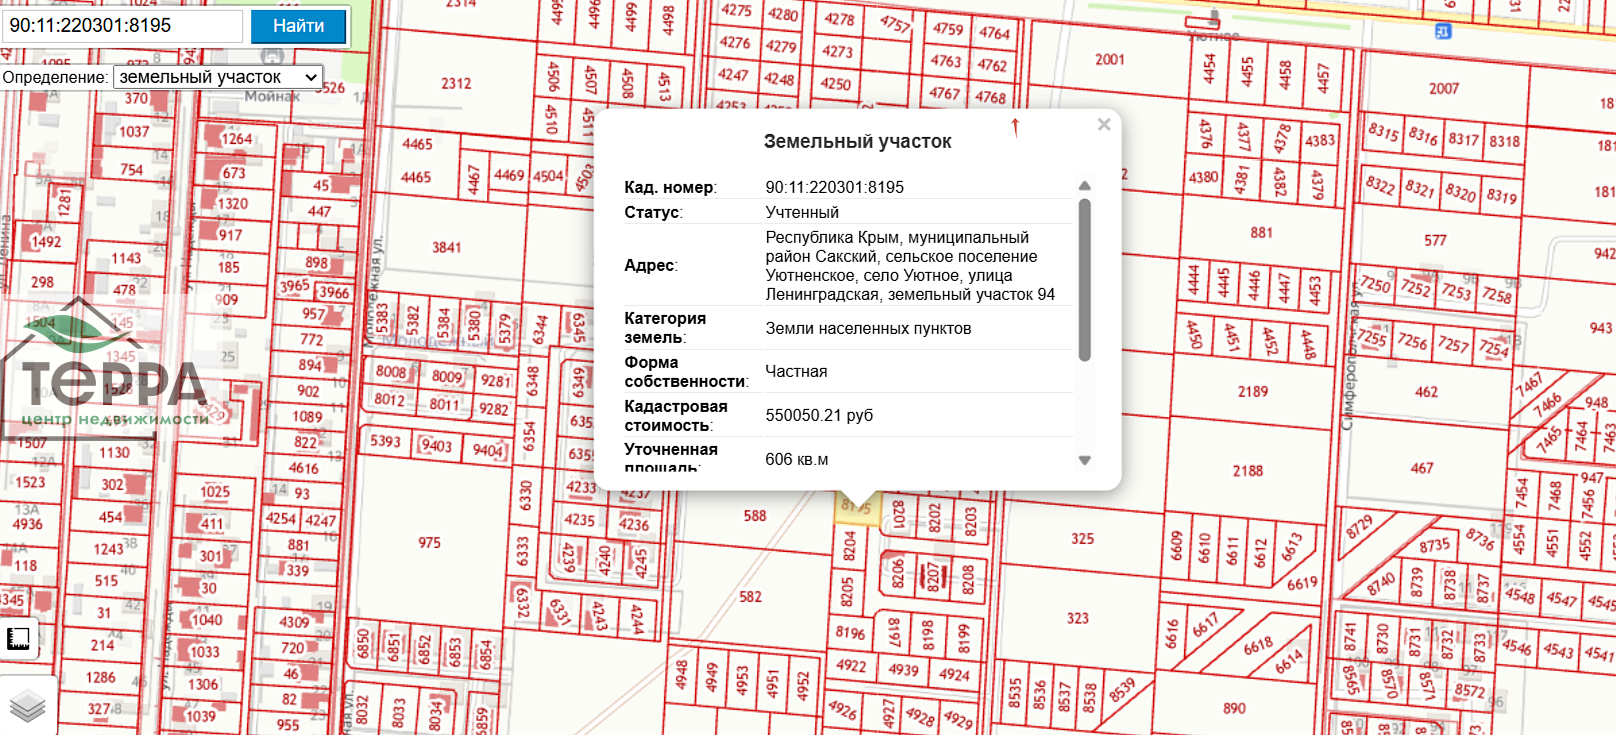Select parcel 3841 on the map

point(446,247)
